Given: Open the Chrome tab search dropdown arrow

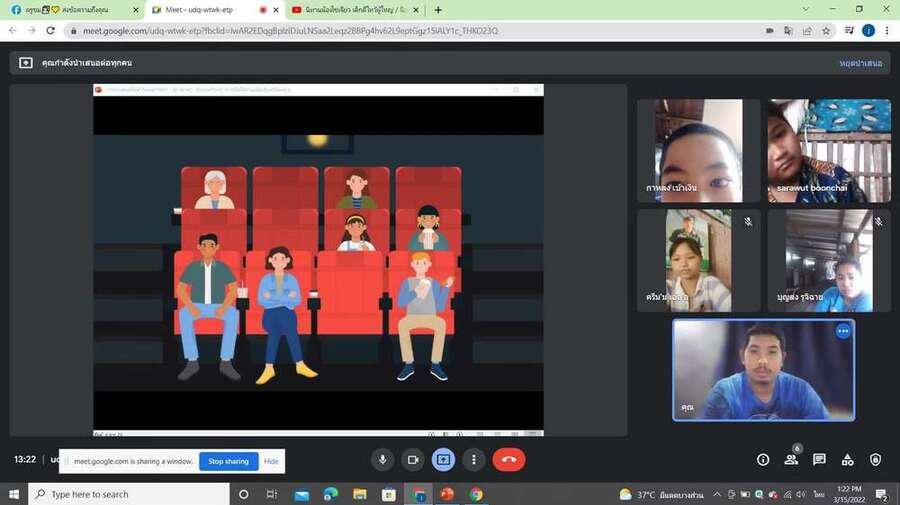Looking at the screenshot, I should coord(805,10).
